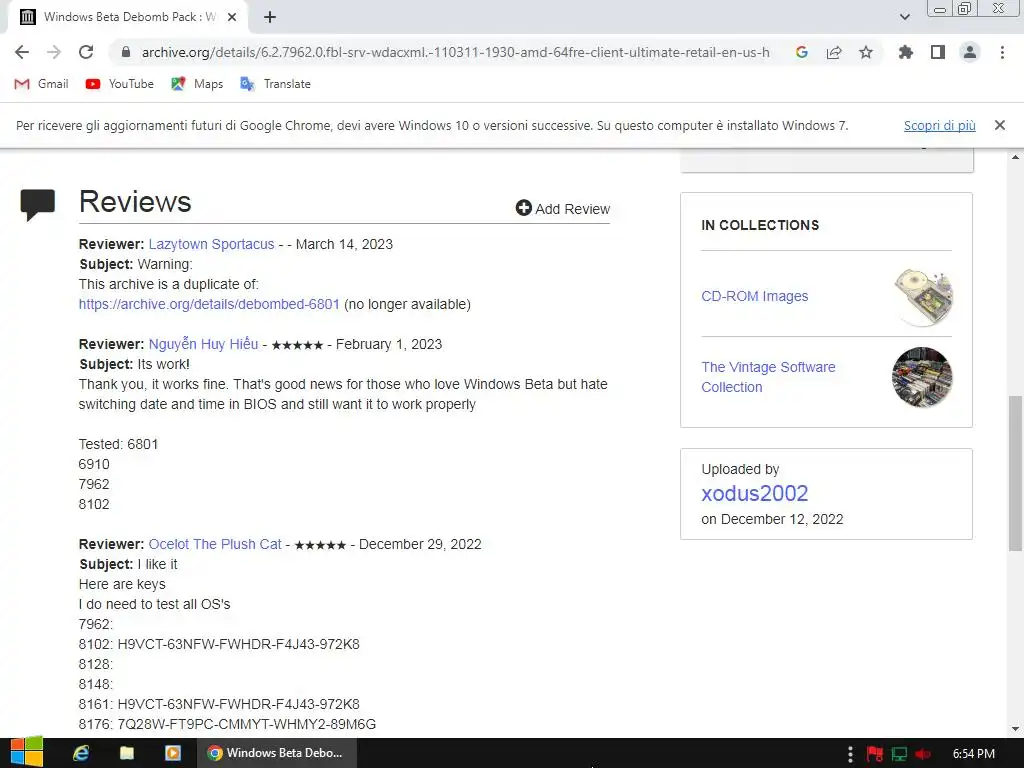Open a new tab with the plus icon
This screenshot has width=1024, height=768.
click(270, 17)
